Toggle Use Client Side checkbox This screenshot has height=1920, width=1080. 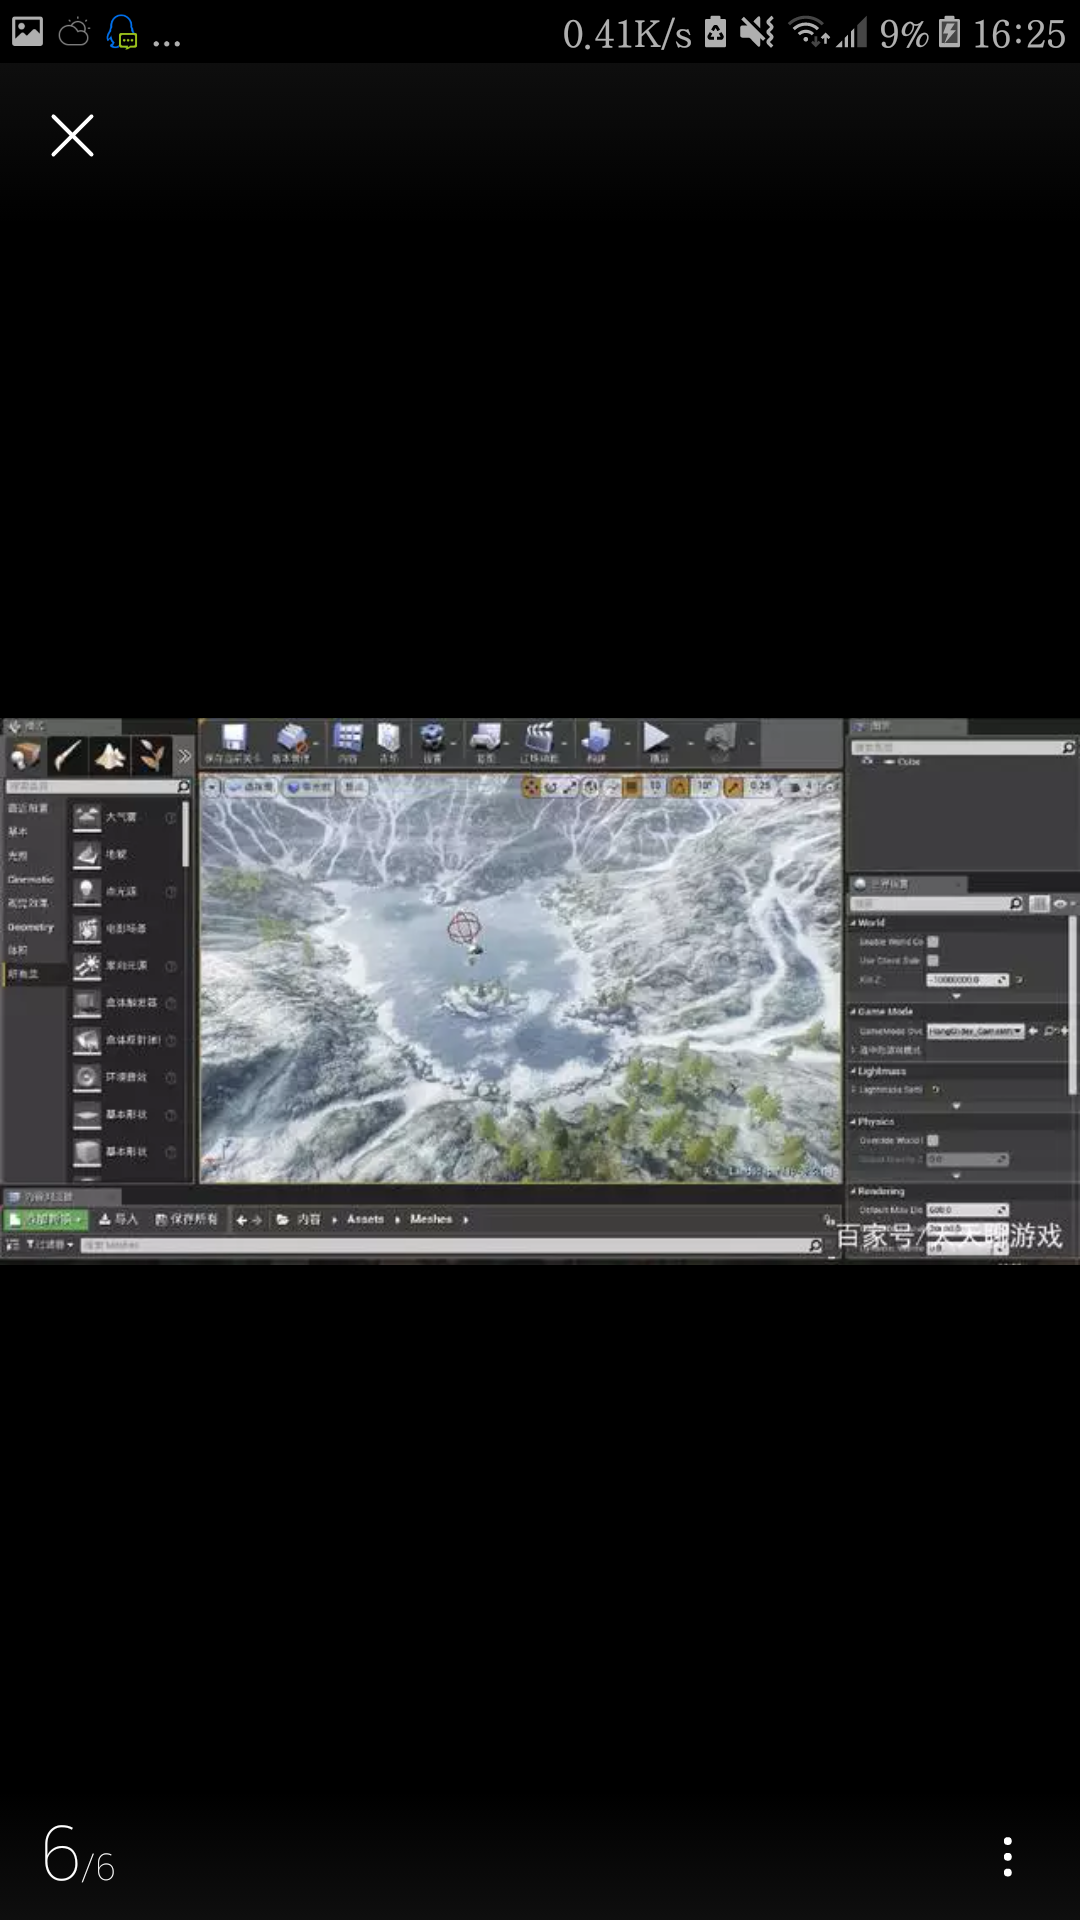pyautogui.click(x=933, y=960)
